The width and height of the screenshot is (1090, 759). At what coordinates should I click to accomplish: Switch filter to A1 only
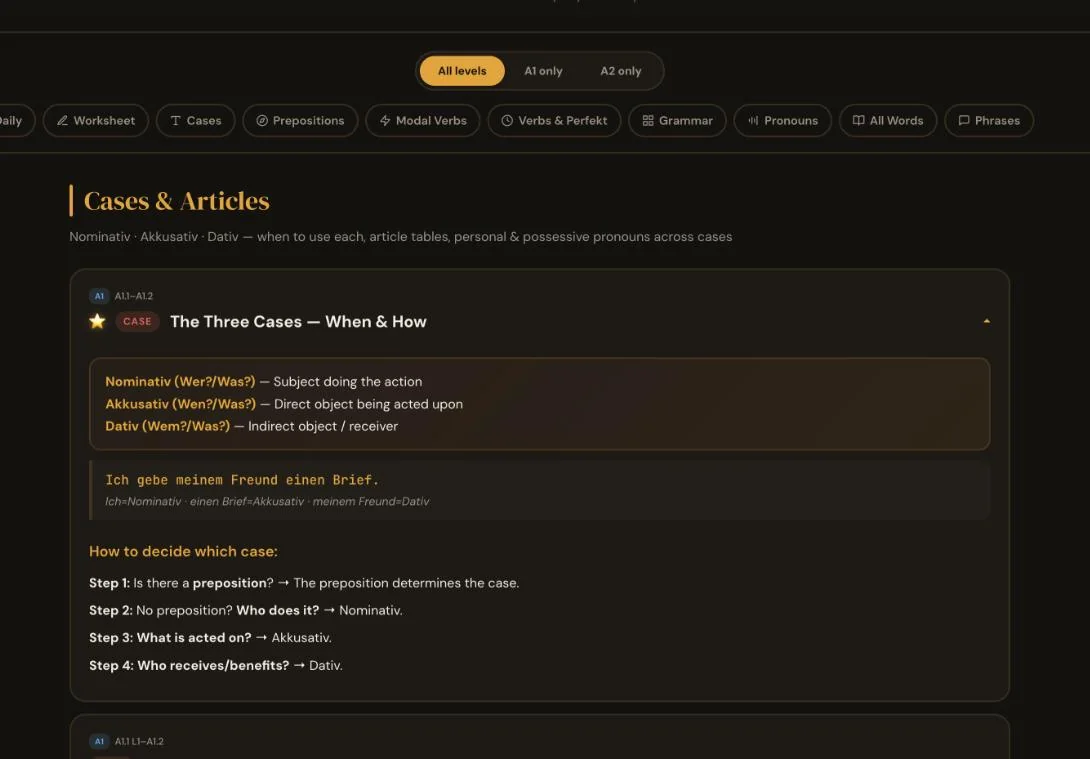pyautogui.click(x=543, y=71)
